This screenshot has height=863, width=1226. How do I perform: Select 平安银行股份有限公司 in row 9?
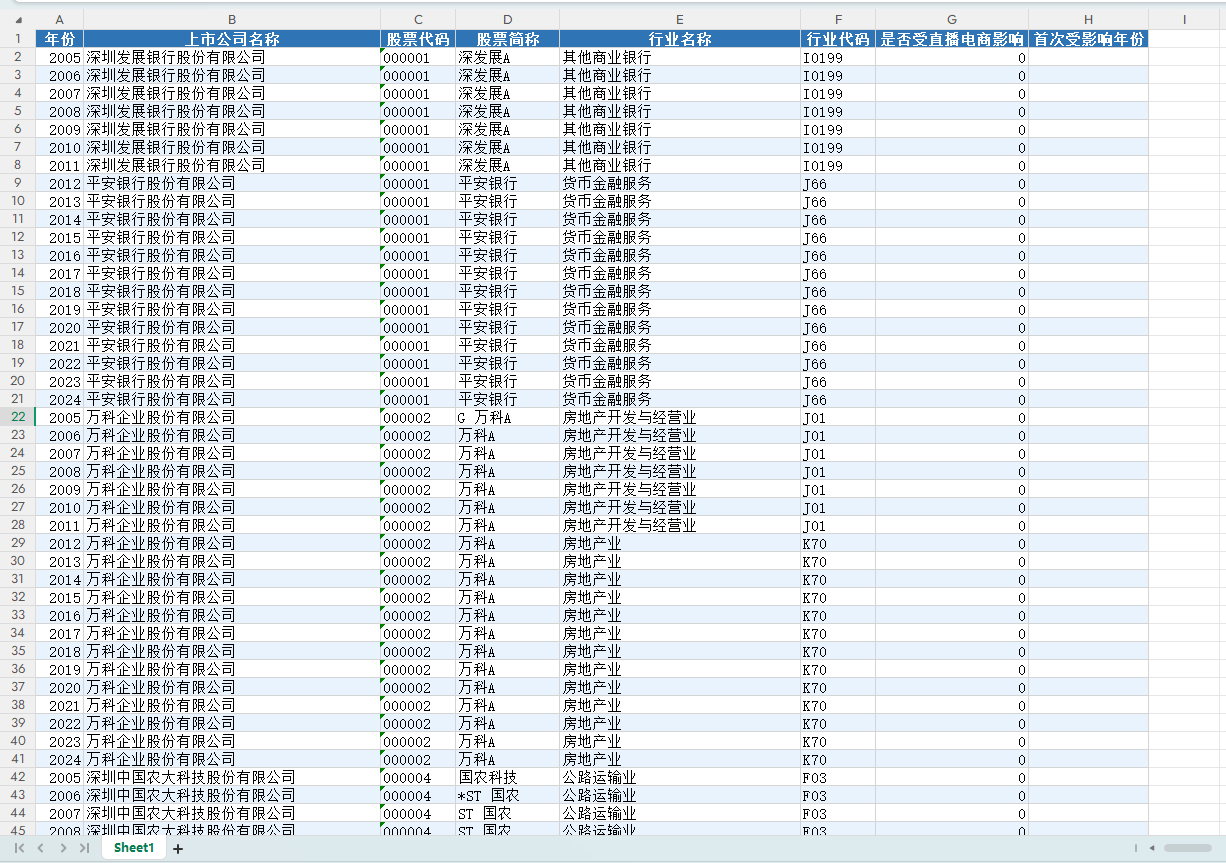[x=232, y=183]
